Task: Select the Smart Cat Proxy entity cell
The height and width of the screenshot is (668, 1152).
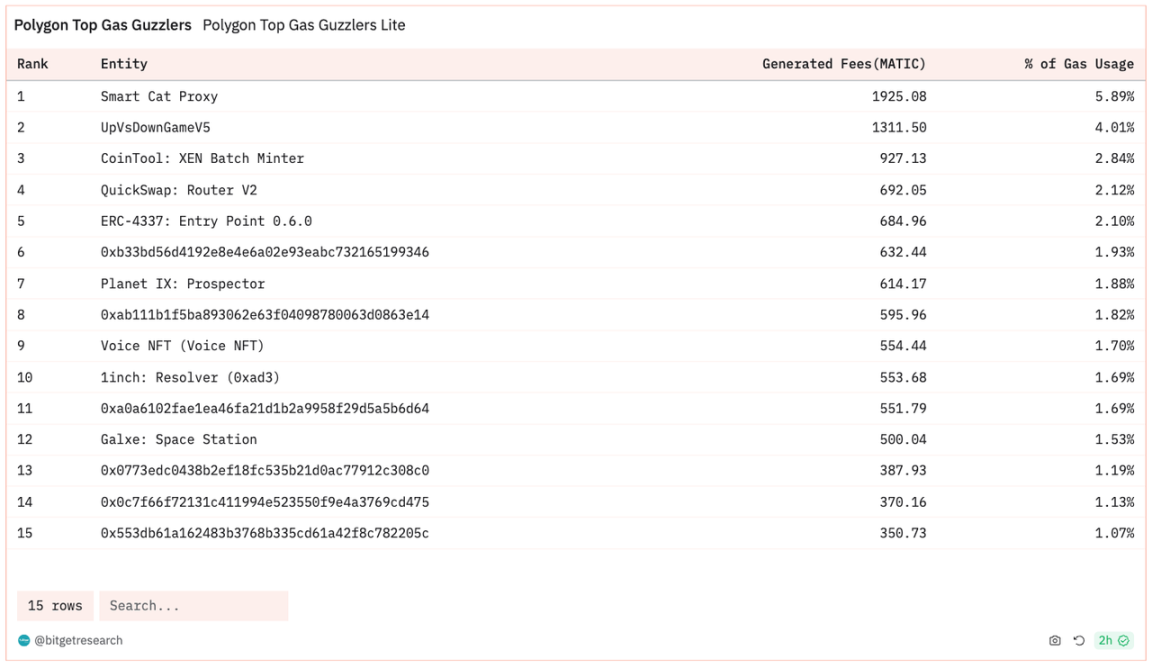Action: pyautogui.click(x=159, y=97)
